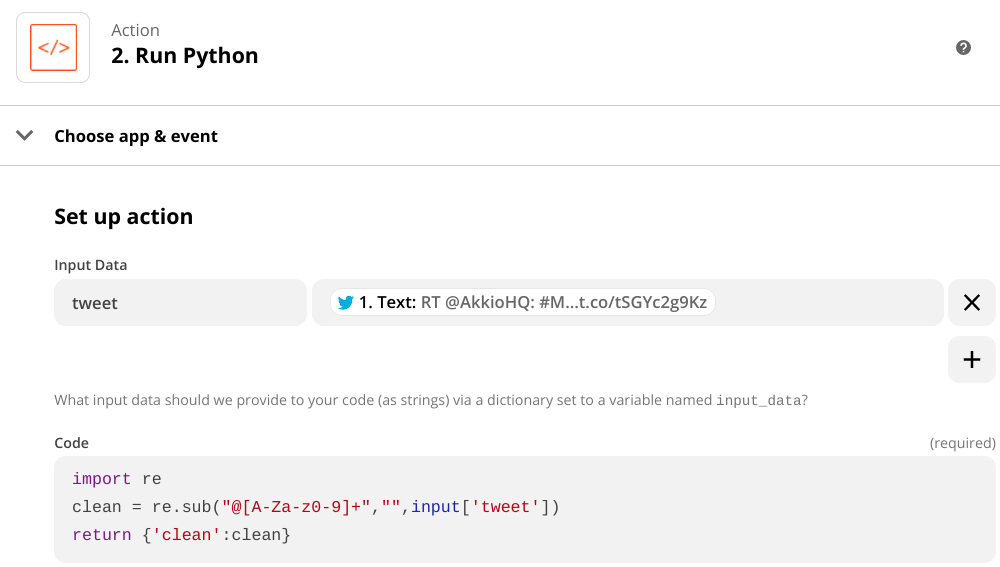
Task: Click empty space in value field after pill
Action: click(830, 303)
